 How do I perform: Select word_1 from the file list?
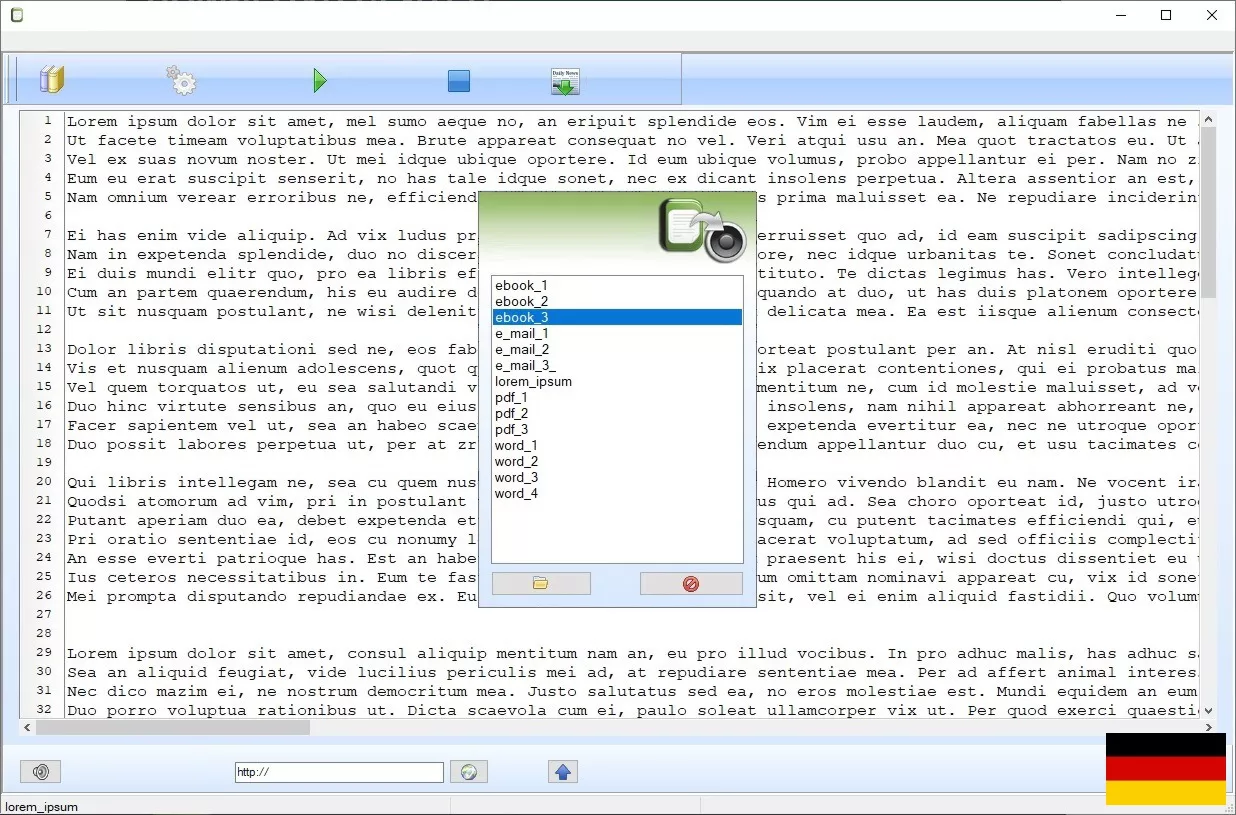coord(516,445)
